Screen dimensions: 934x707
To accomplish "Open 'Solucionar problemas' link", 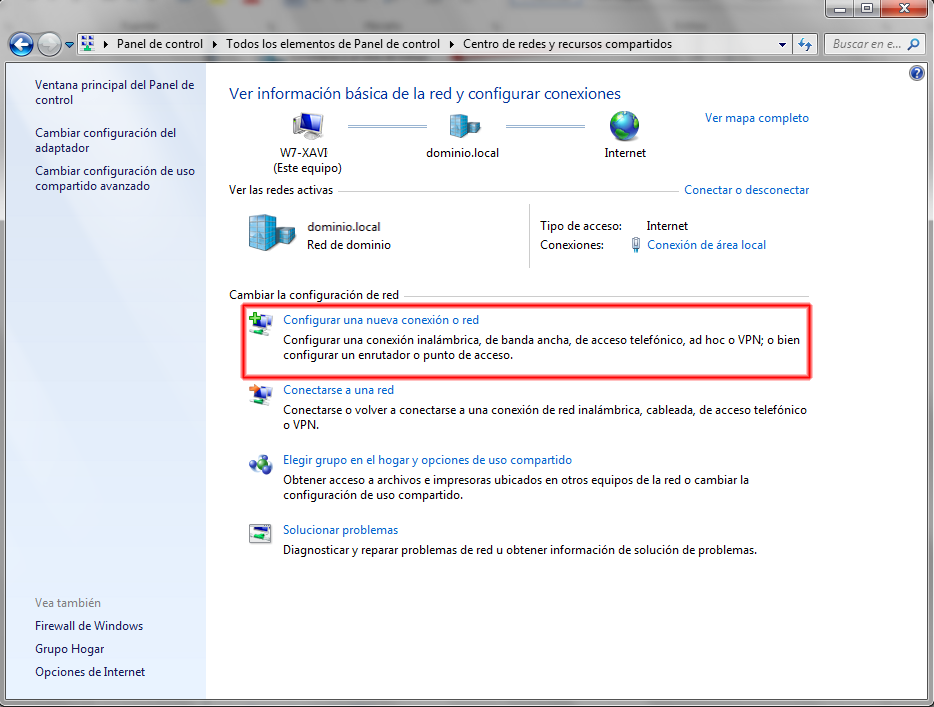I will coord(340,530).
